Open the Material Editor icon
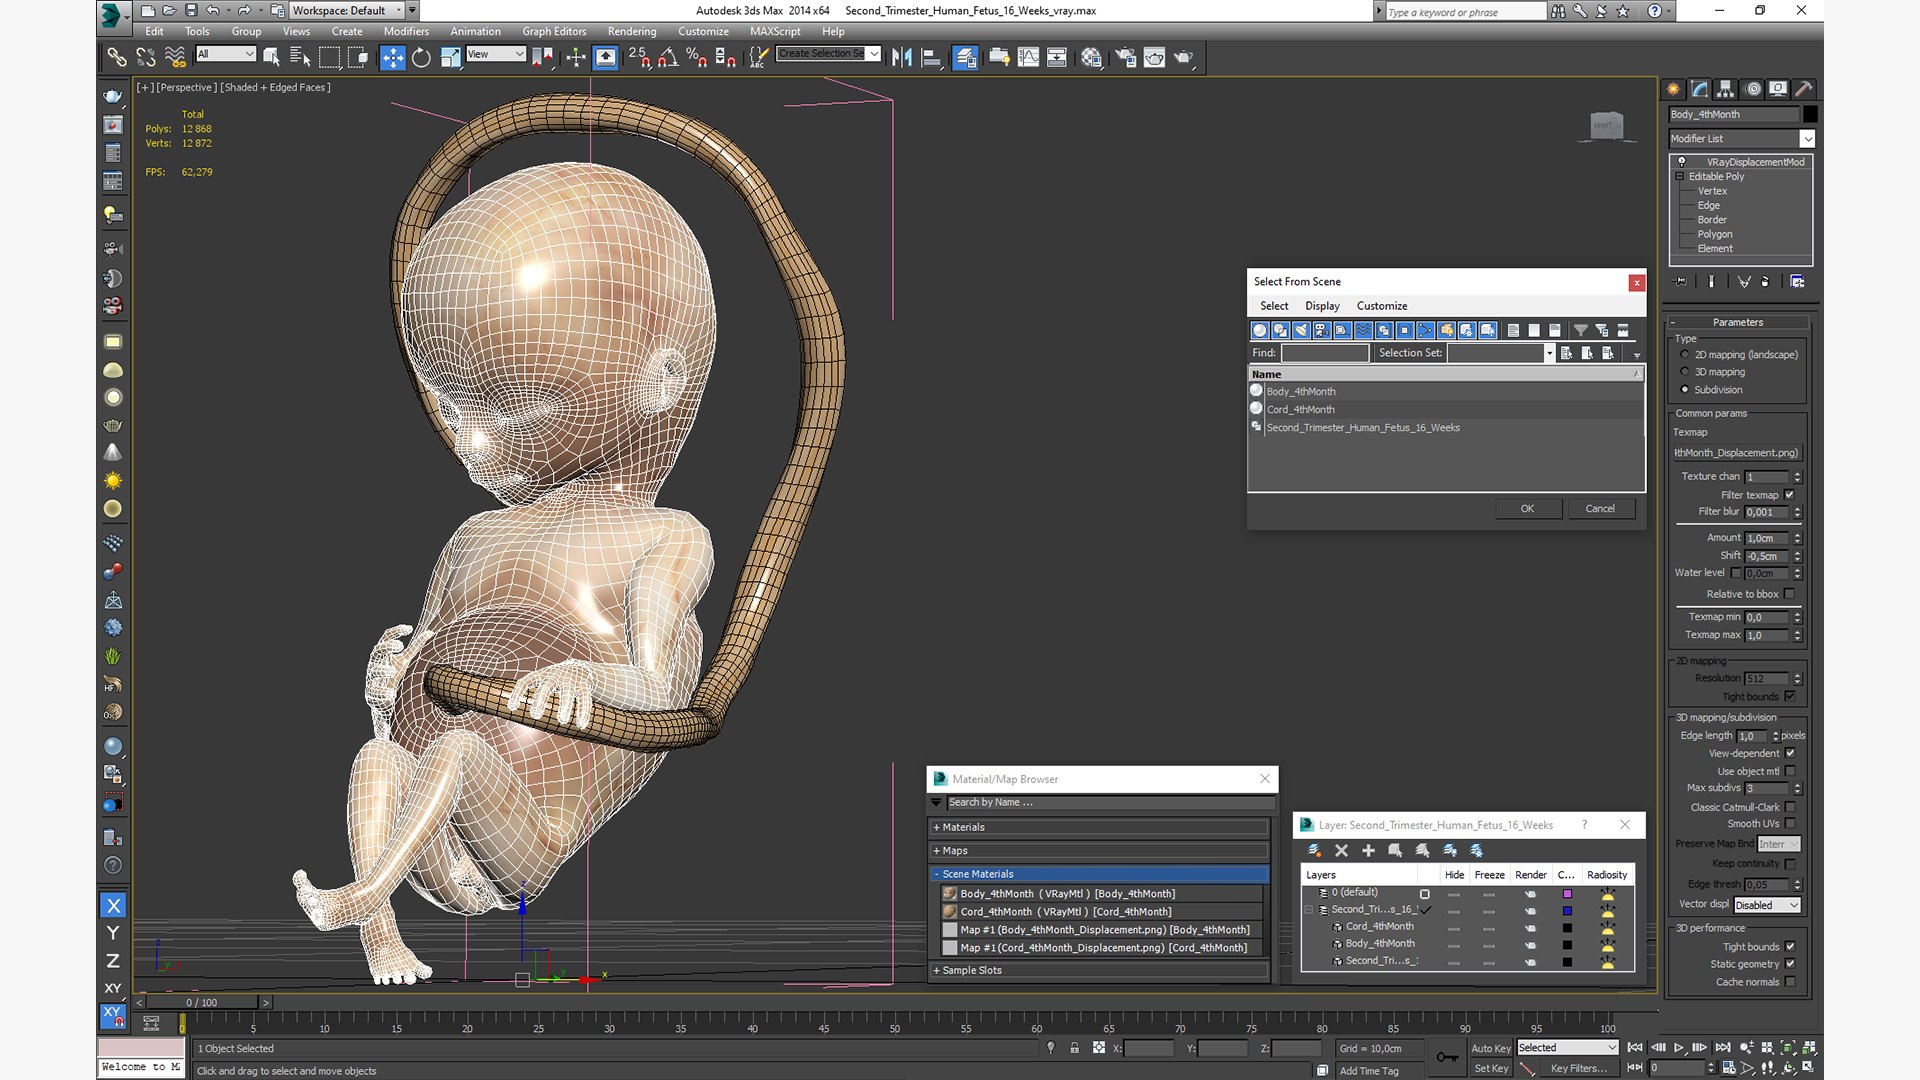Screen dimensions: 1920x1080 click(x=1091, y=57)
